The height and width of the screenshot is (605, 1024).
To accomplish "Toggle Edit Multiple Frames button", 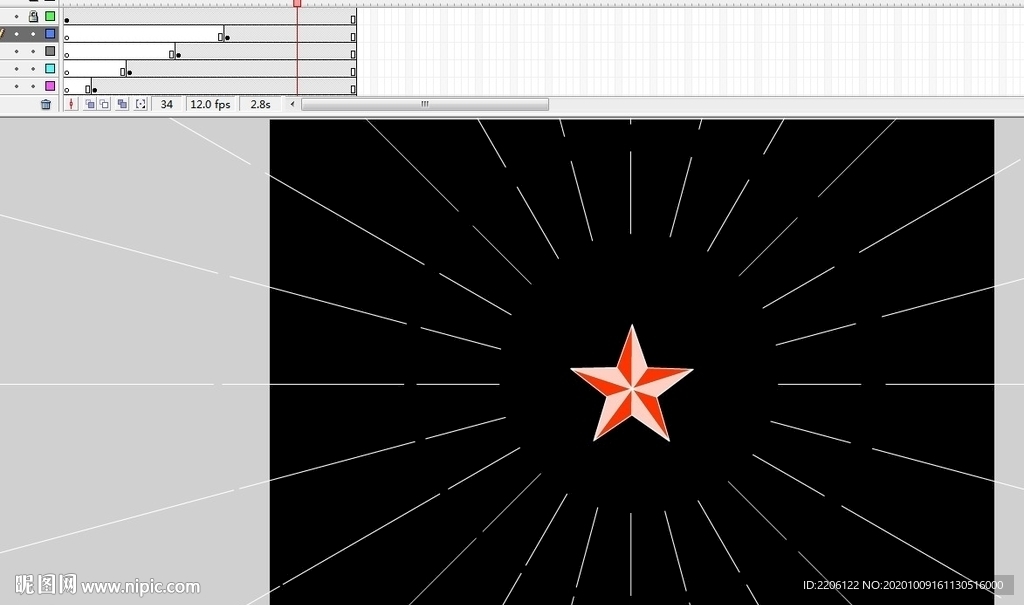I will [122, 104].
